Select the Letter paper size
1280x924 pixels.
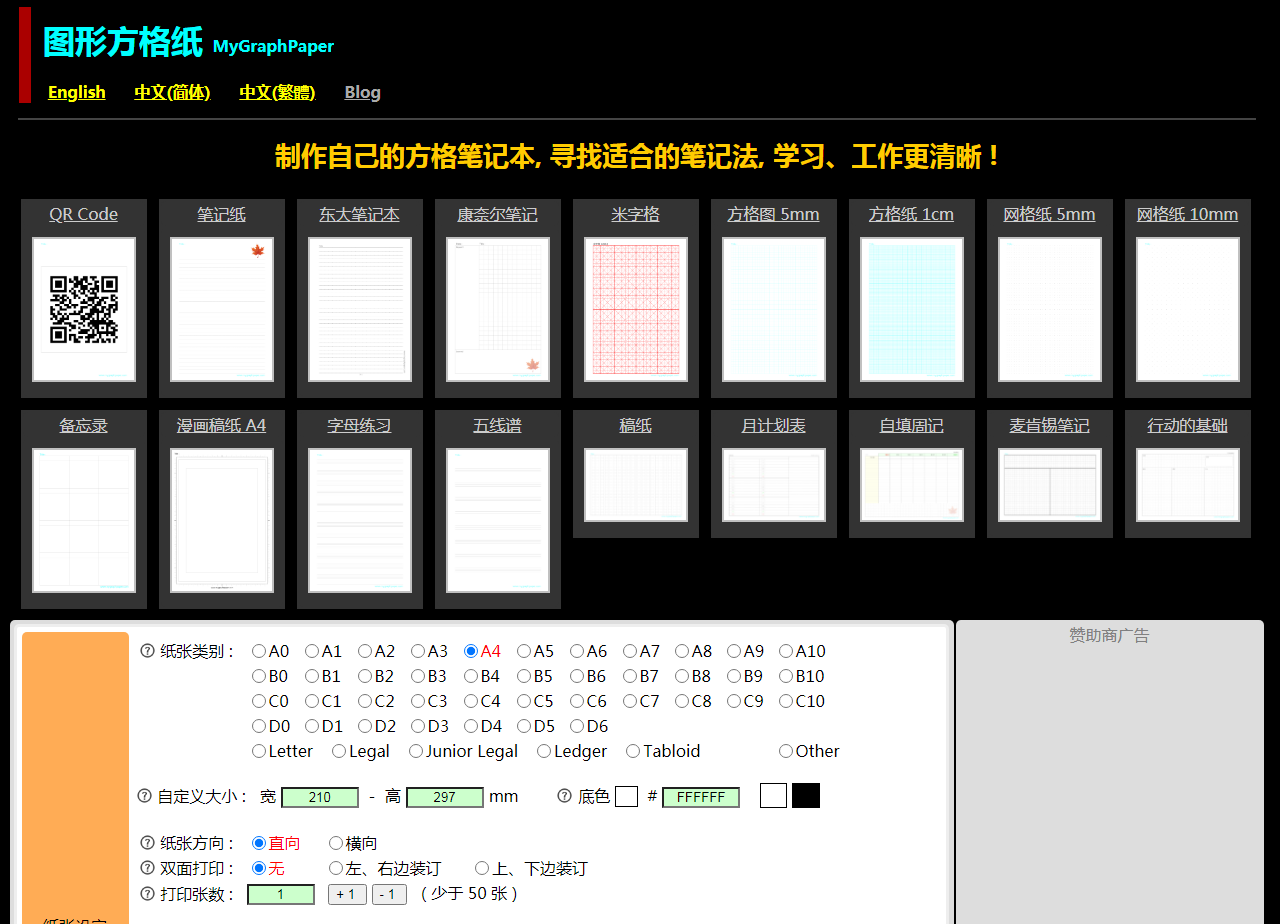(259, 751)
